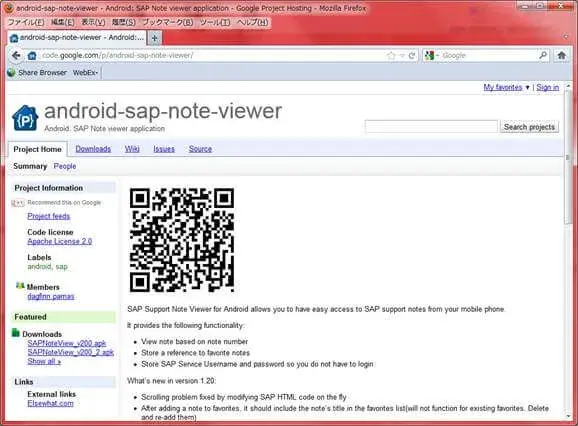Click the Share Browser toolbar button
The width and height of the screenshot is (578, 426).
(38, 73)
